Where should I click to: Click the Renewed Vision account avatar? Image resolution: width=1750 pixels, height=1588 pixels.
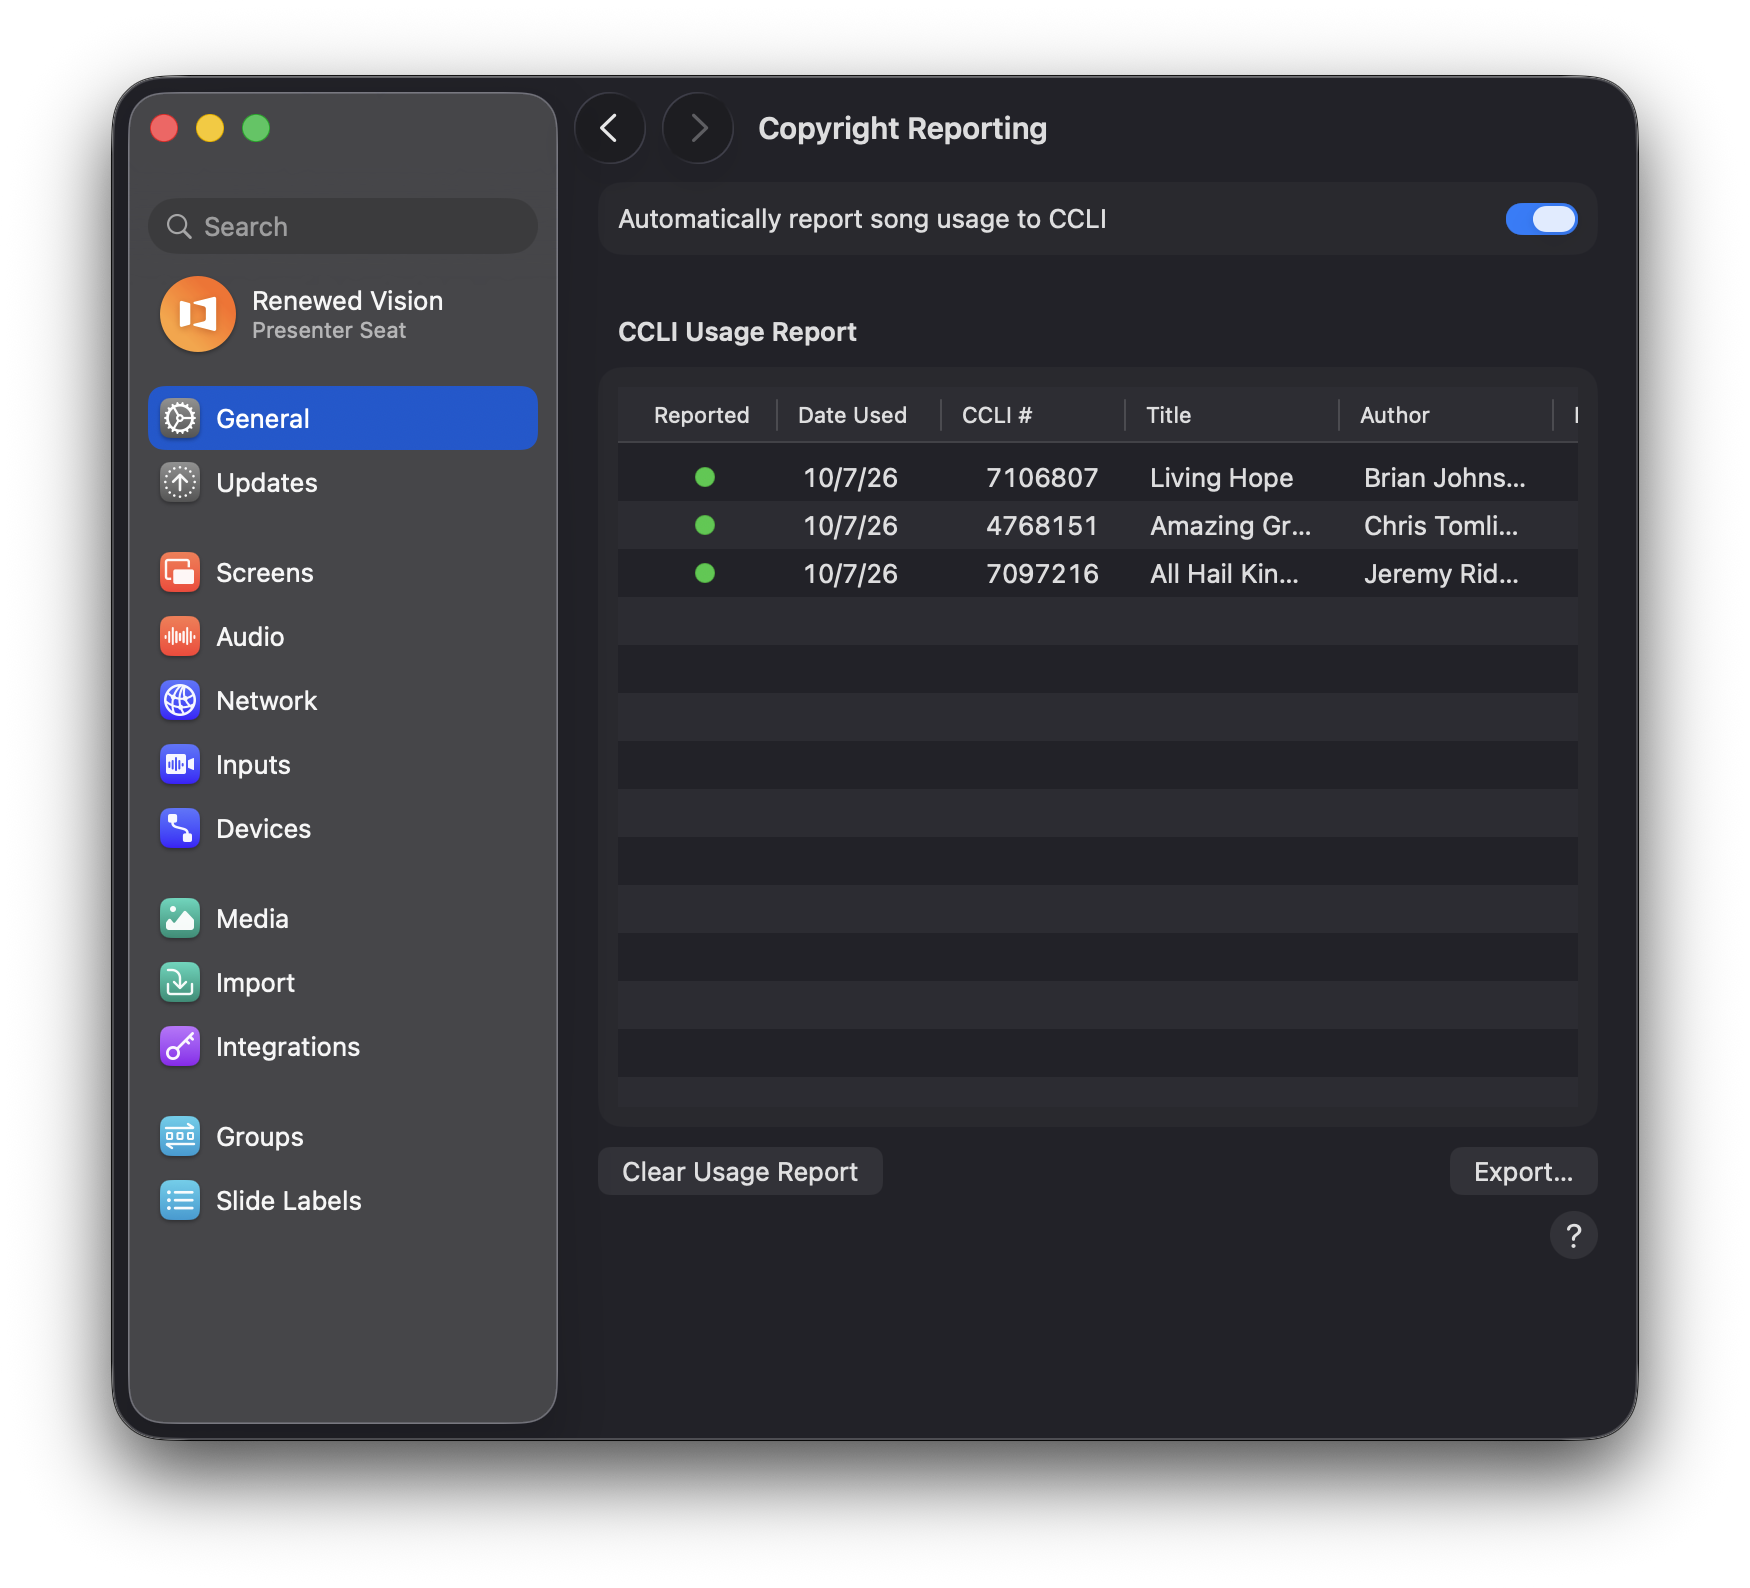point(198,314)
